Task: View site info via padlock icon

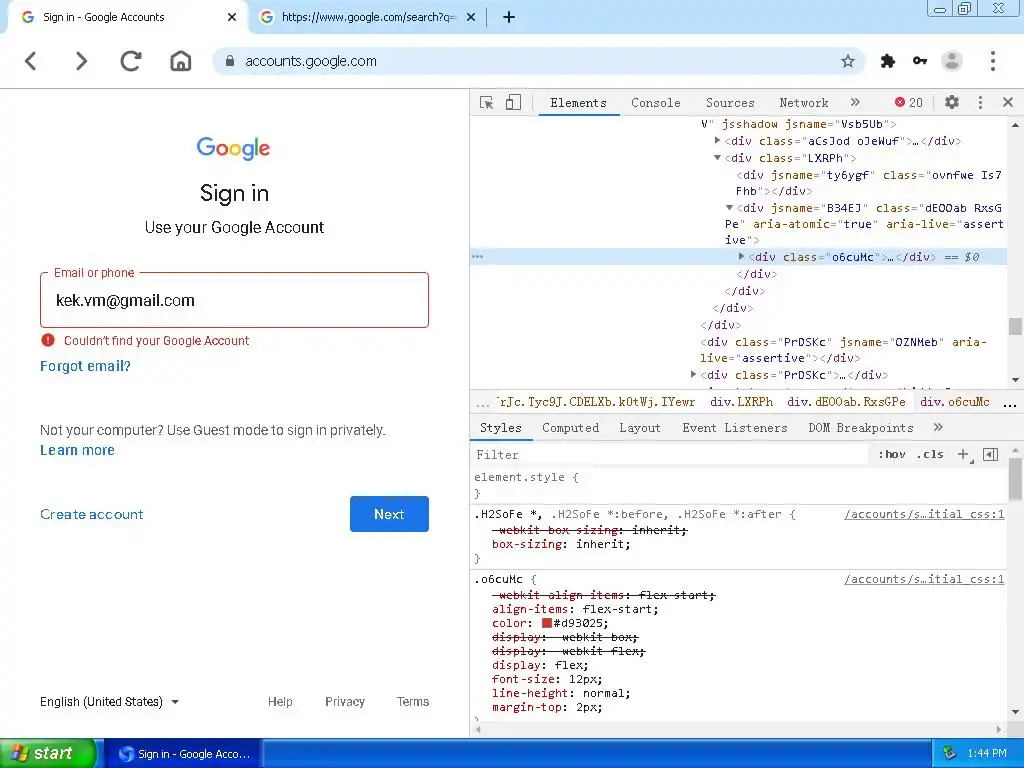Action: coord(230,61)
